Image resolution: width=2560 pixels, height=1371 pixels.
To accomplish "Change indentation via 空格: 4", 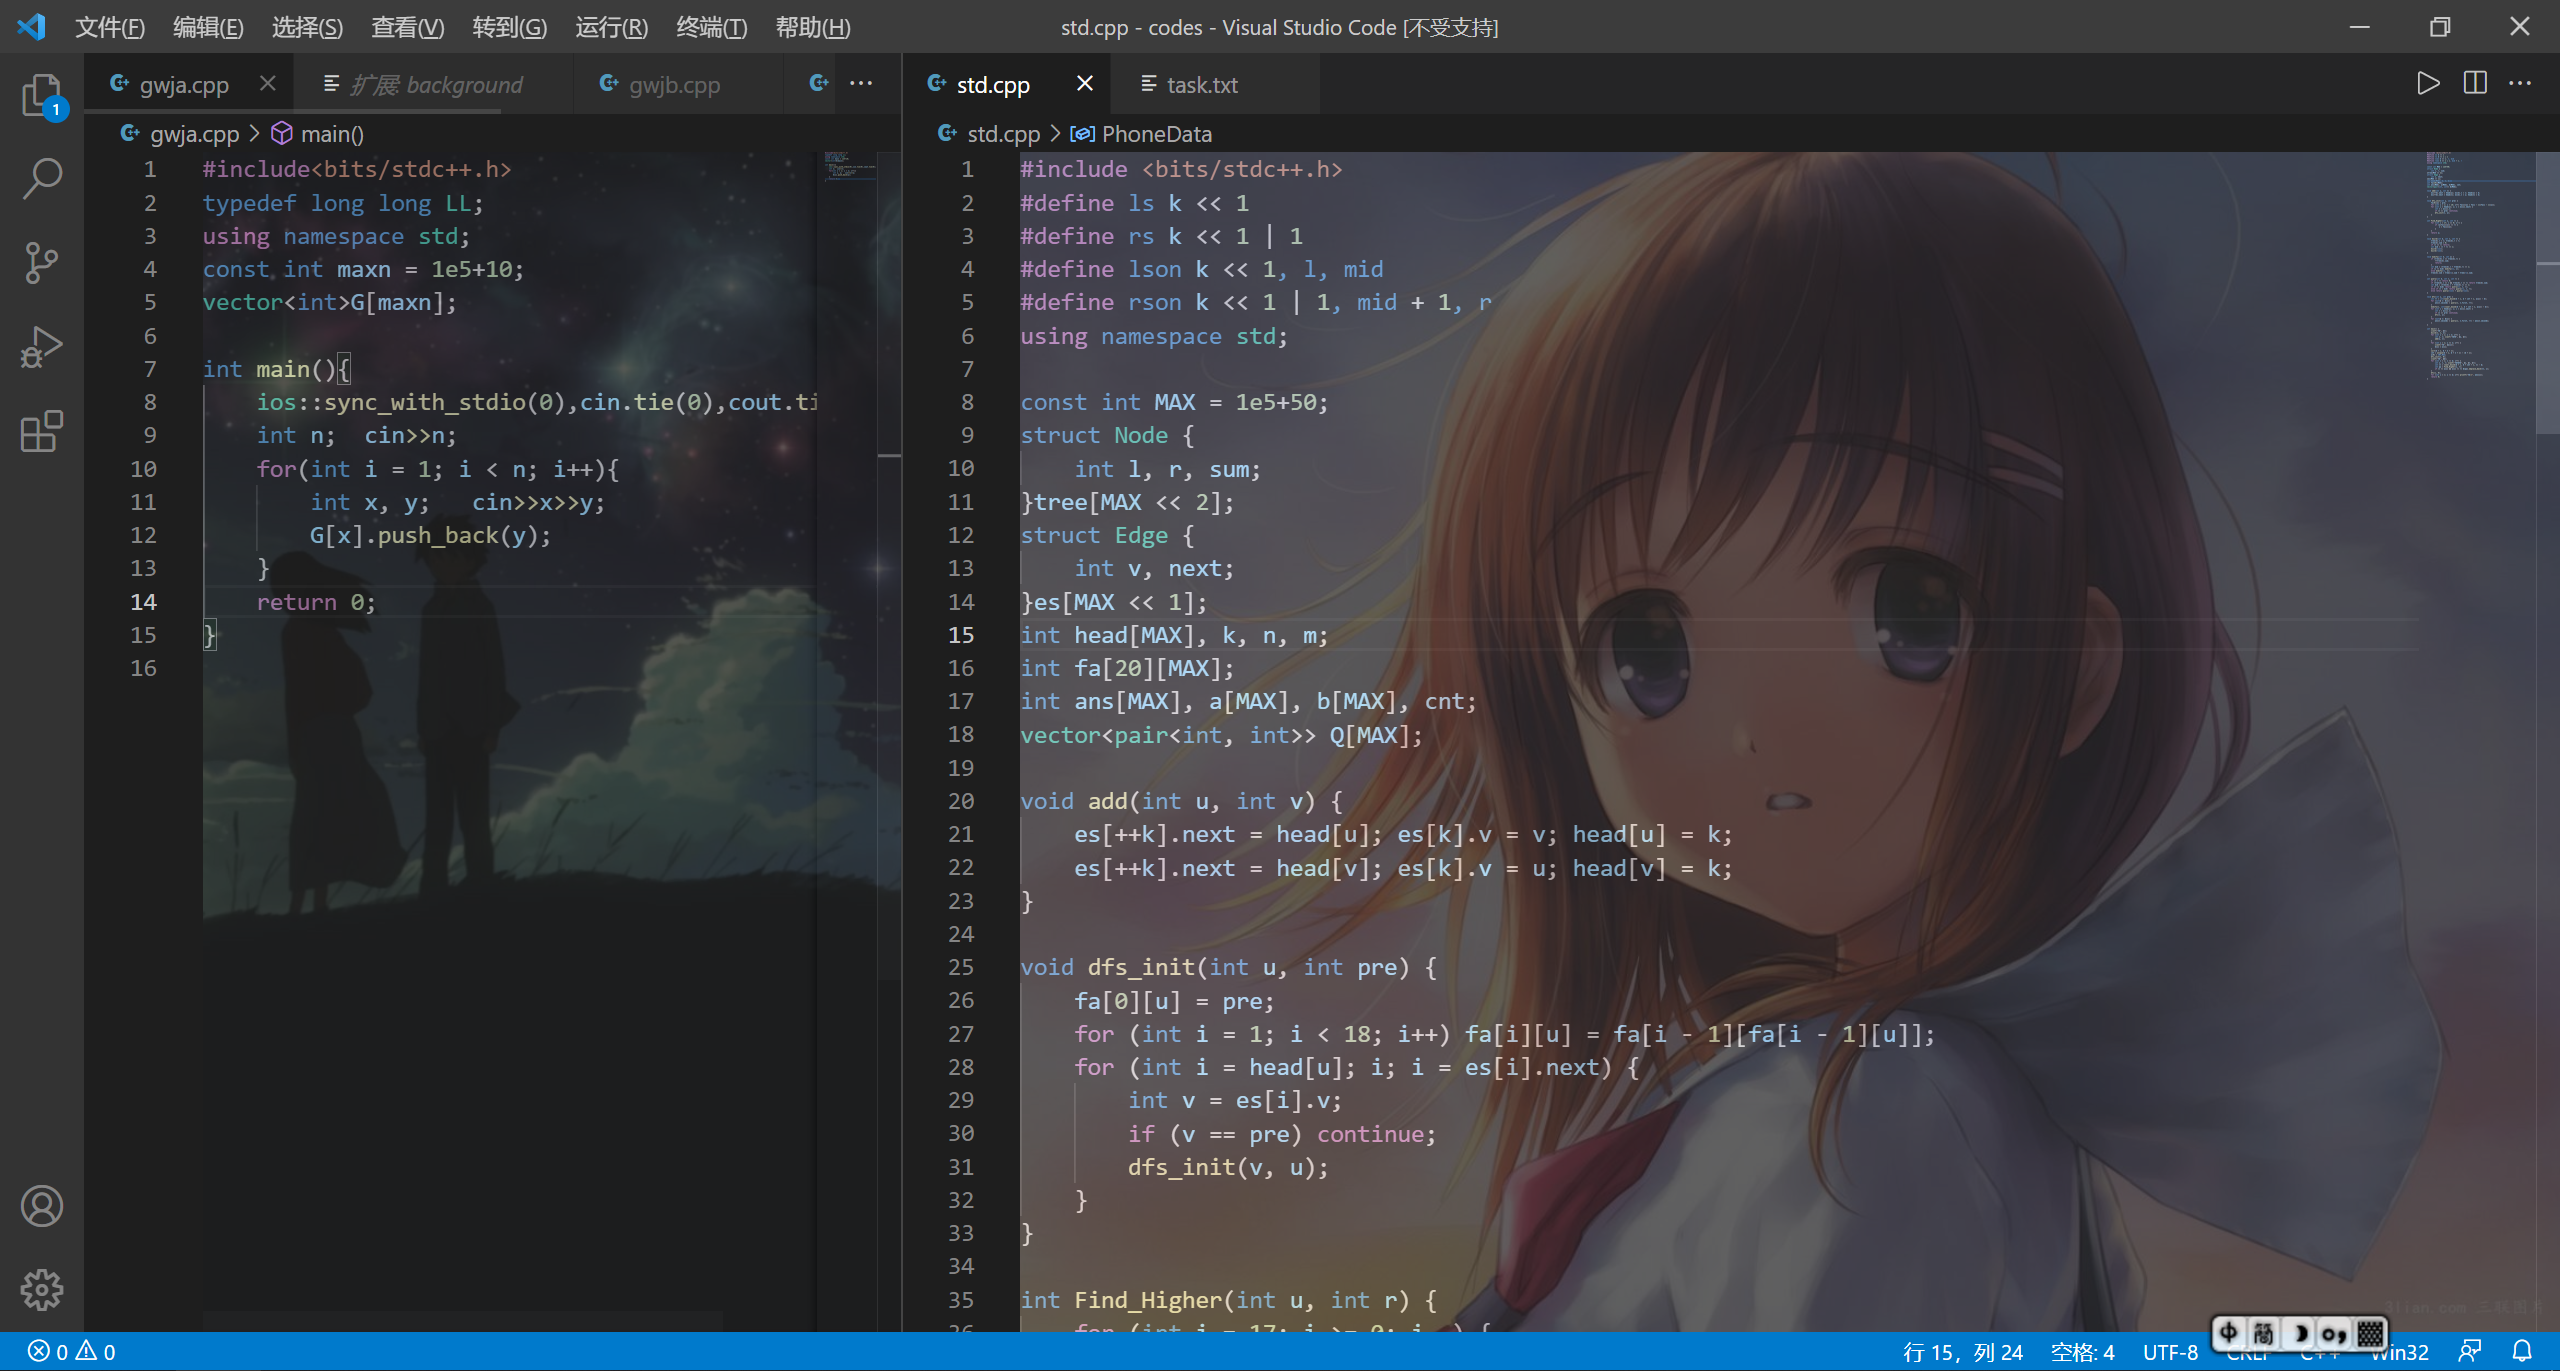I will coord(2083,1352).
